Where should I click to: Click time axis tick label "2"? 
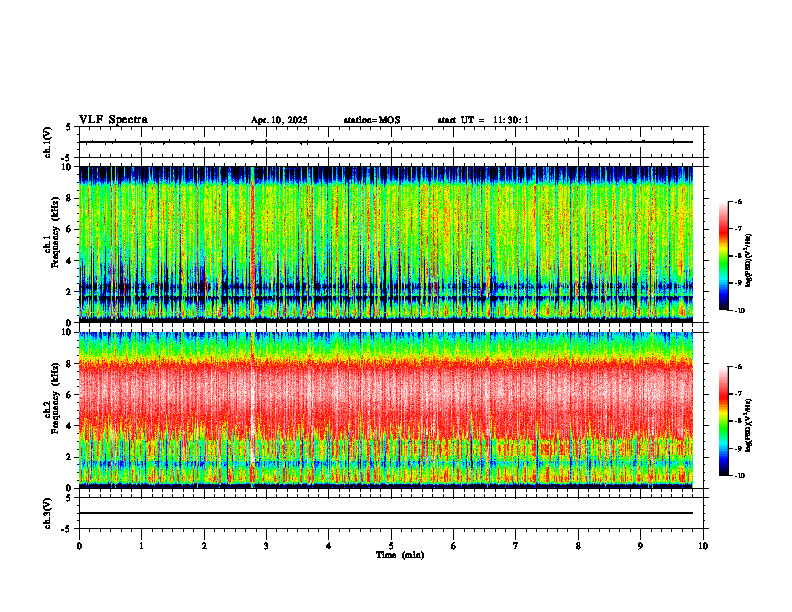pos(204,546)
